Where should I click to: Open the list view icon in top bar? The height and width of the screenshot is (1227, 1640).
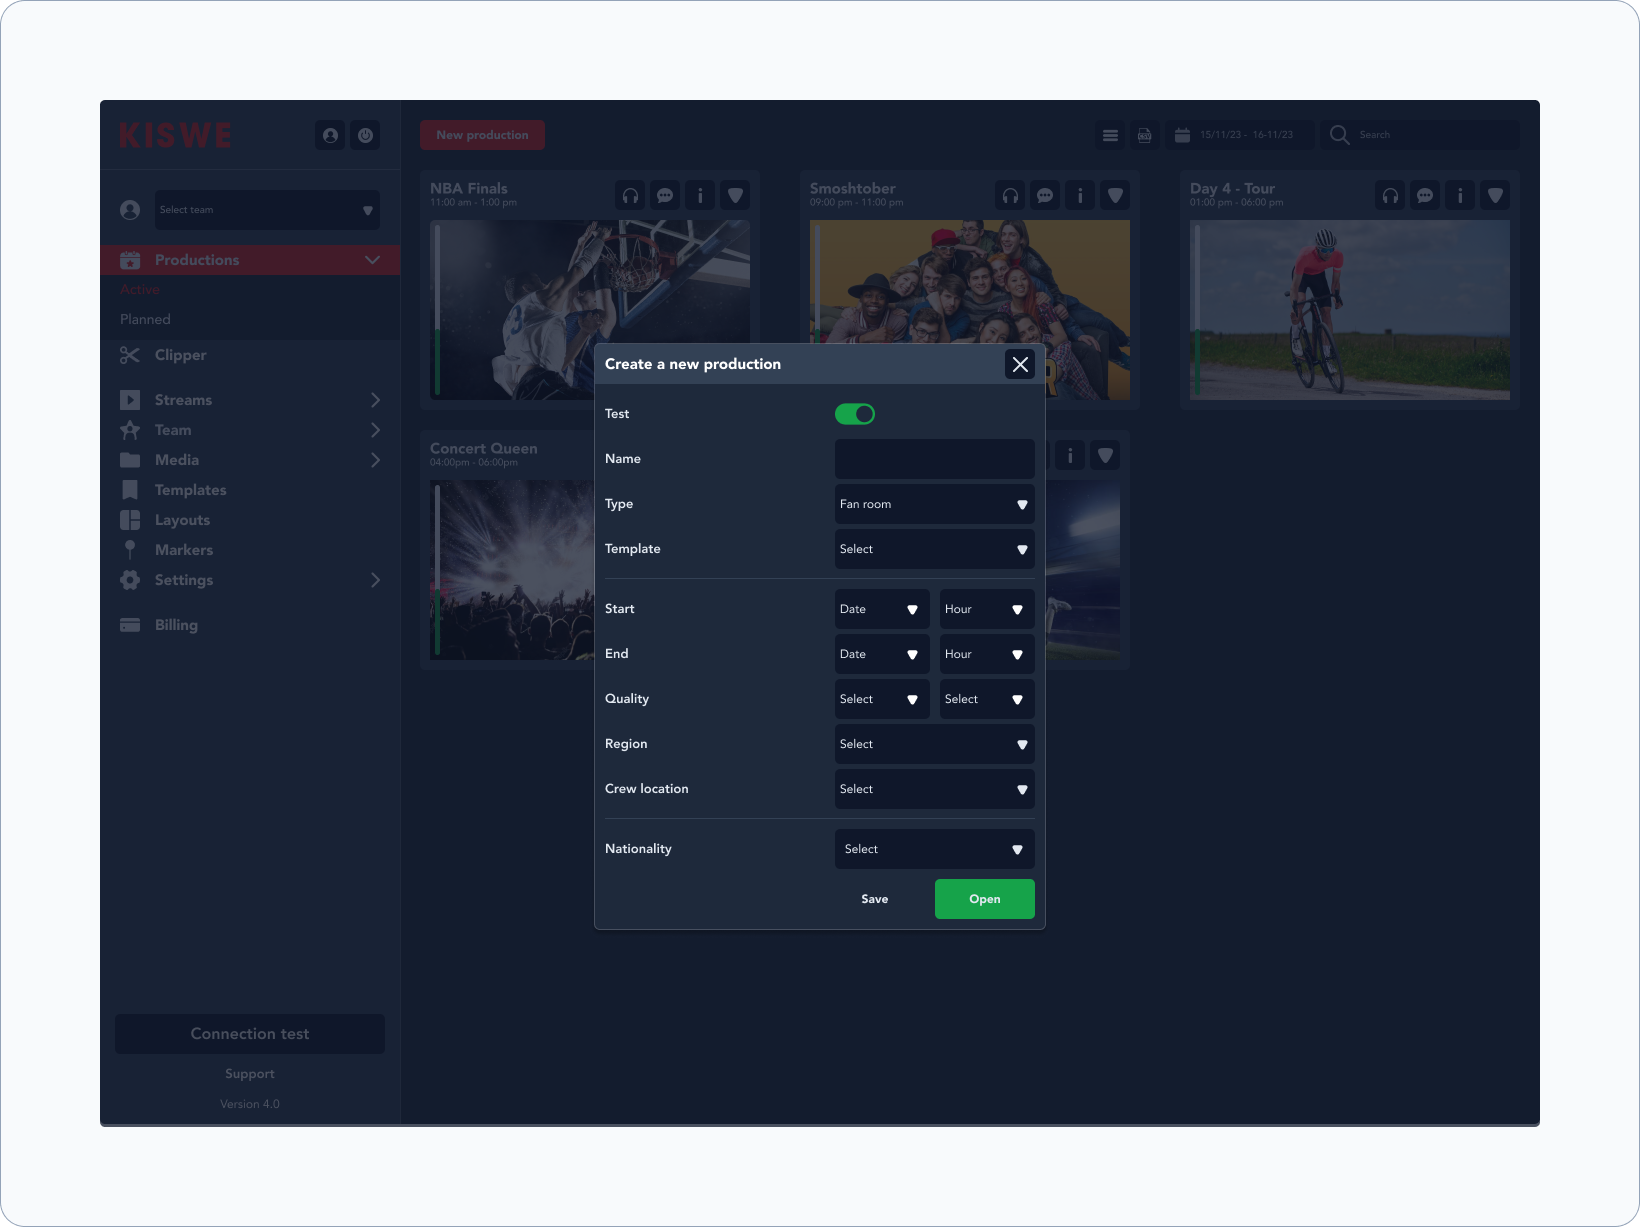[x=1110, y=135]
